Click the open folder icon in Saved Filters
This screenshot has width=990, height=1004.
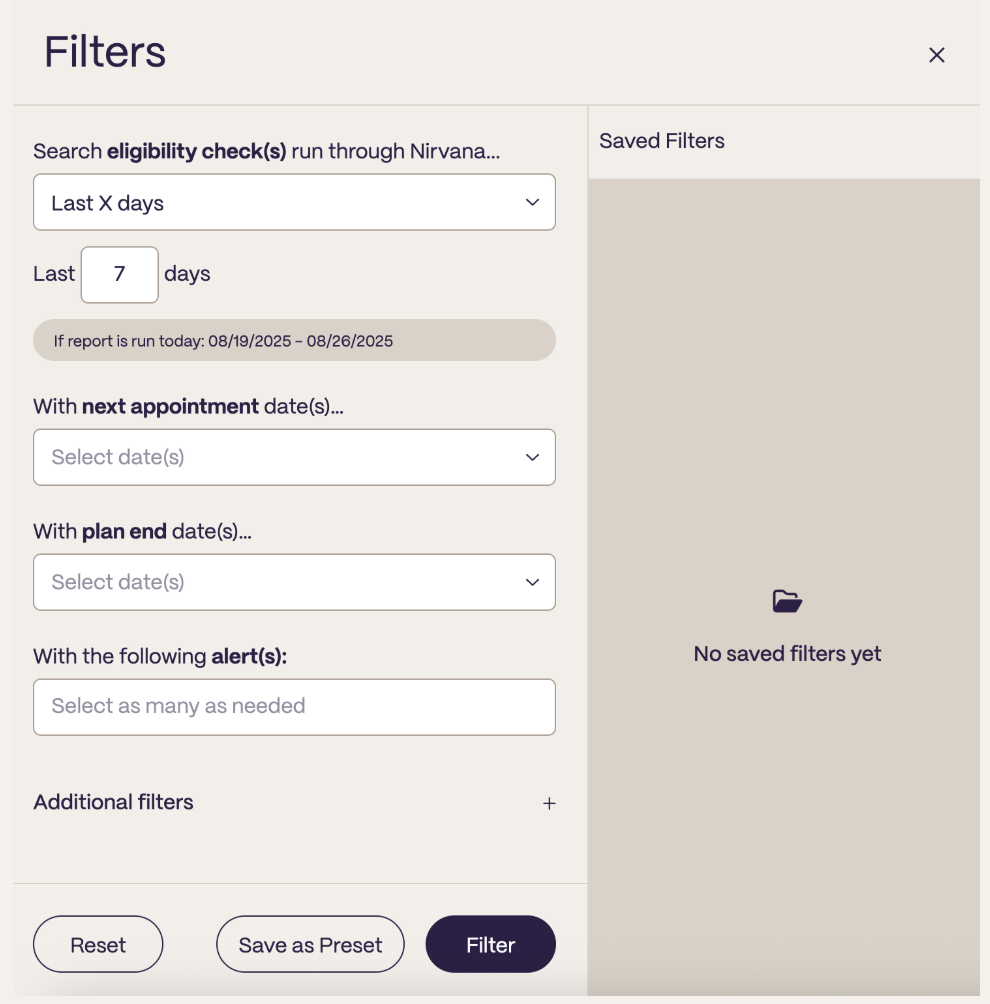click(787, 601)
